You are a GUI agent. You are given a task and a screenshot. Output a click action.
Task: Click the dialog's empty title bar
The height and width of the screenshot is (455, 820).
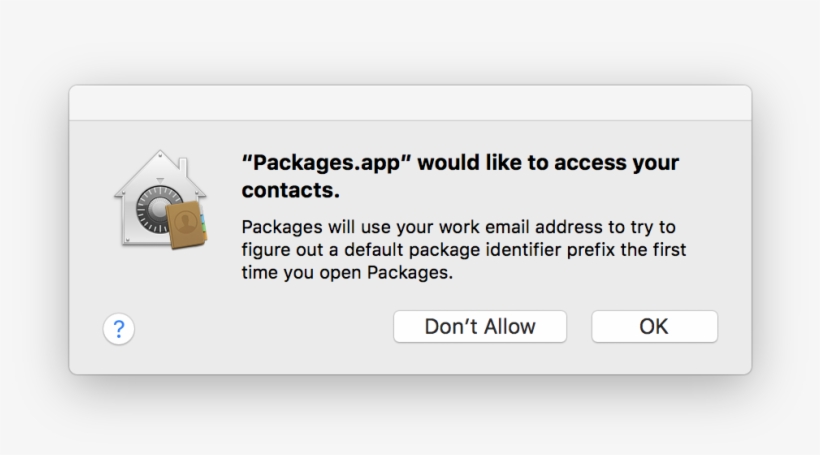coord(410,103)
